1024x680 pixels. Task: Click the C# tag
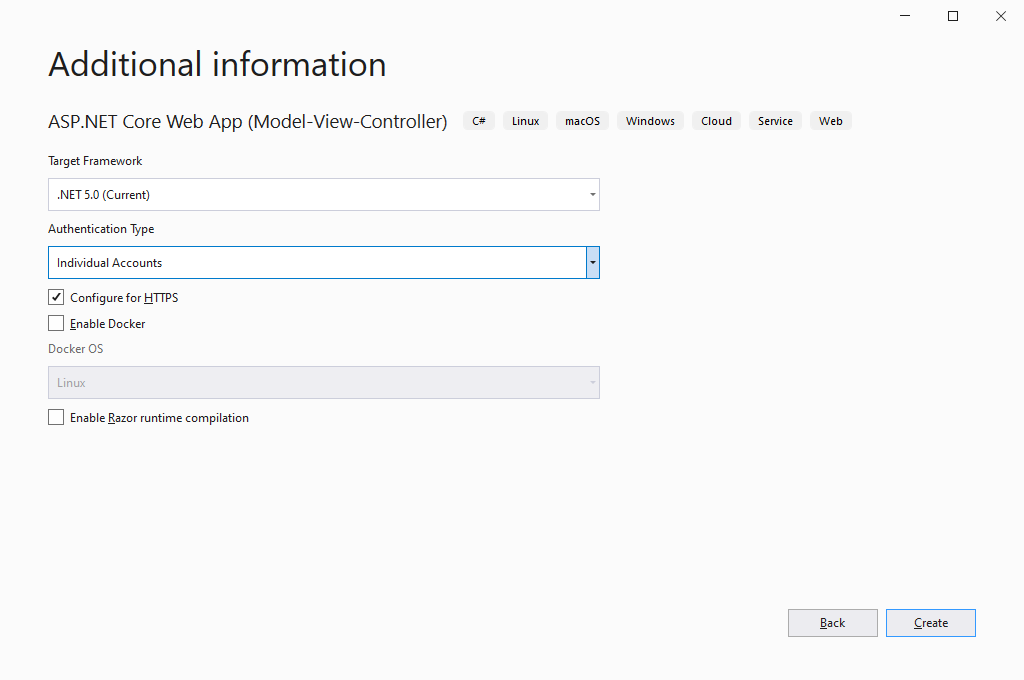pos(479,121)
